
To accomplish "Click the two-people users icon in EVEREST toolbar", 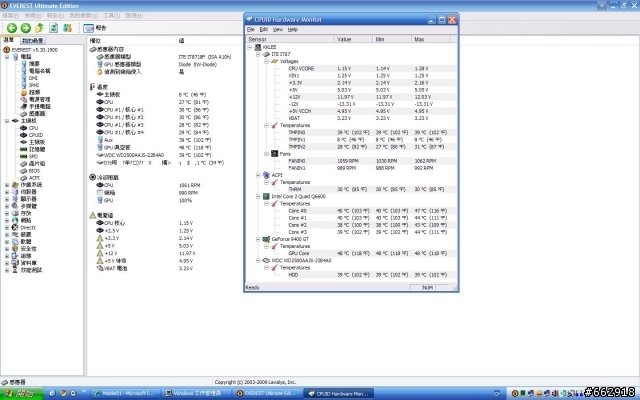I will click(67, 28).
